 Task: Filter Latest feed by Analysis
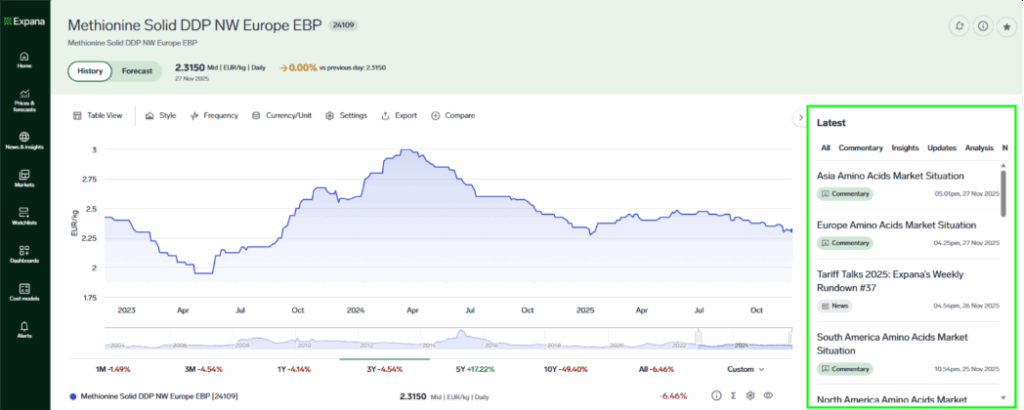(x=980, y=148)
